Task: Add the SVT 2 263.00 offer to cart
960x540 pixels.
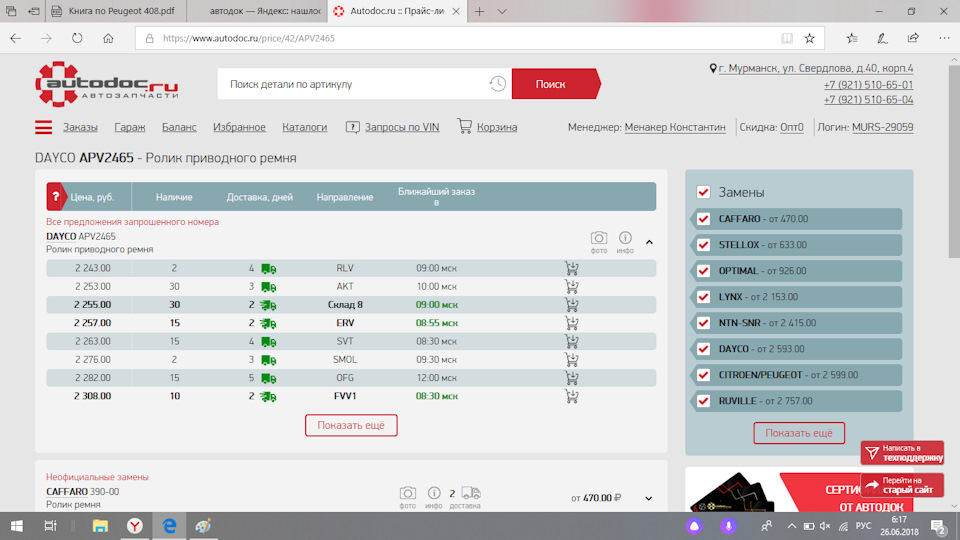Action: pyautogui.click(x=572, y=341)
